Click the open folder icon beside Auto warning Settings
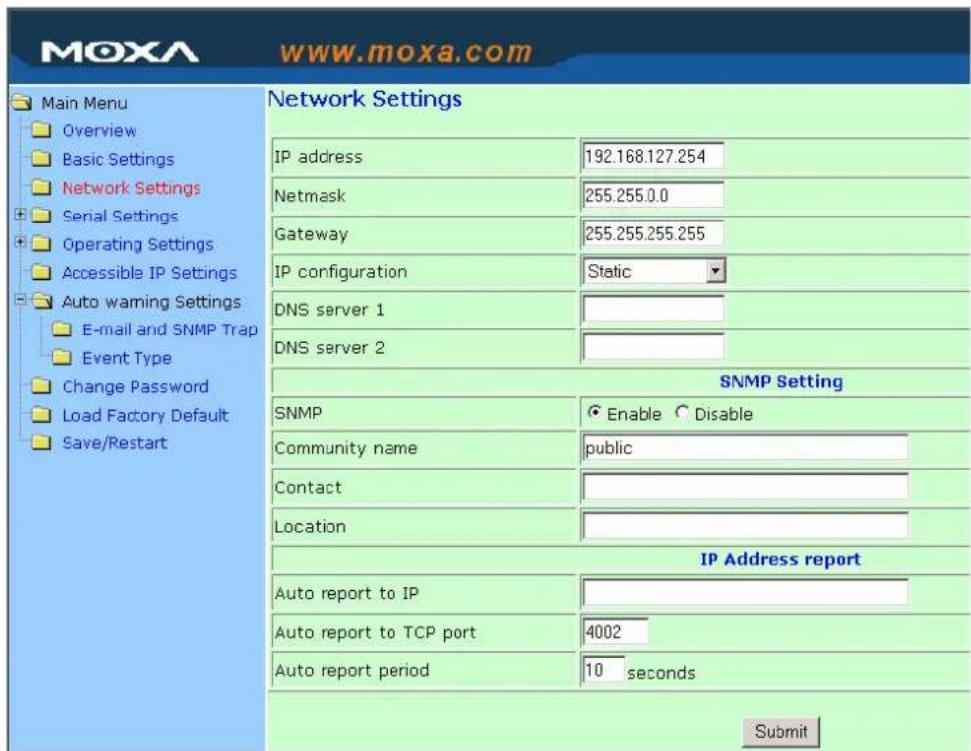The width and height of the screenshot is (971, 751). coord(42,302)
